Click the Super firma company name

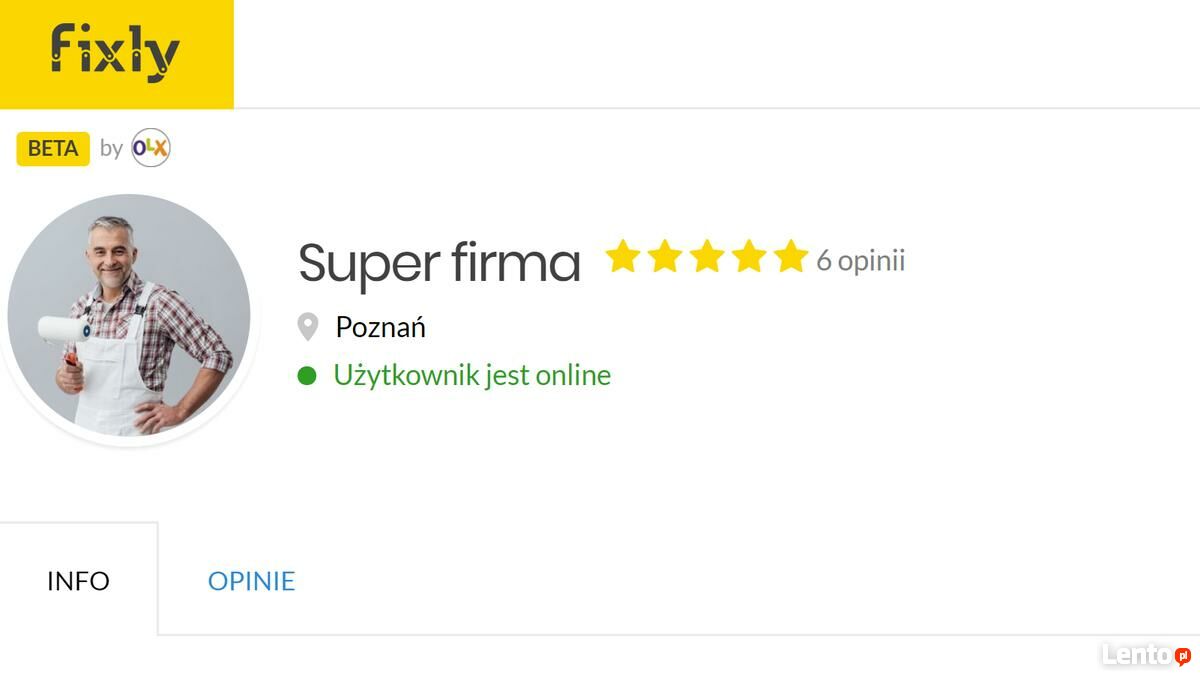coord(439,262)
